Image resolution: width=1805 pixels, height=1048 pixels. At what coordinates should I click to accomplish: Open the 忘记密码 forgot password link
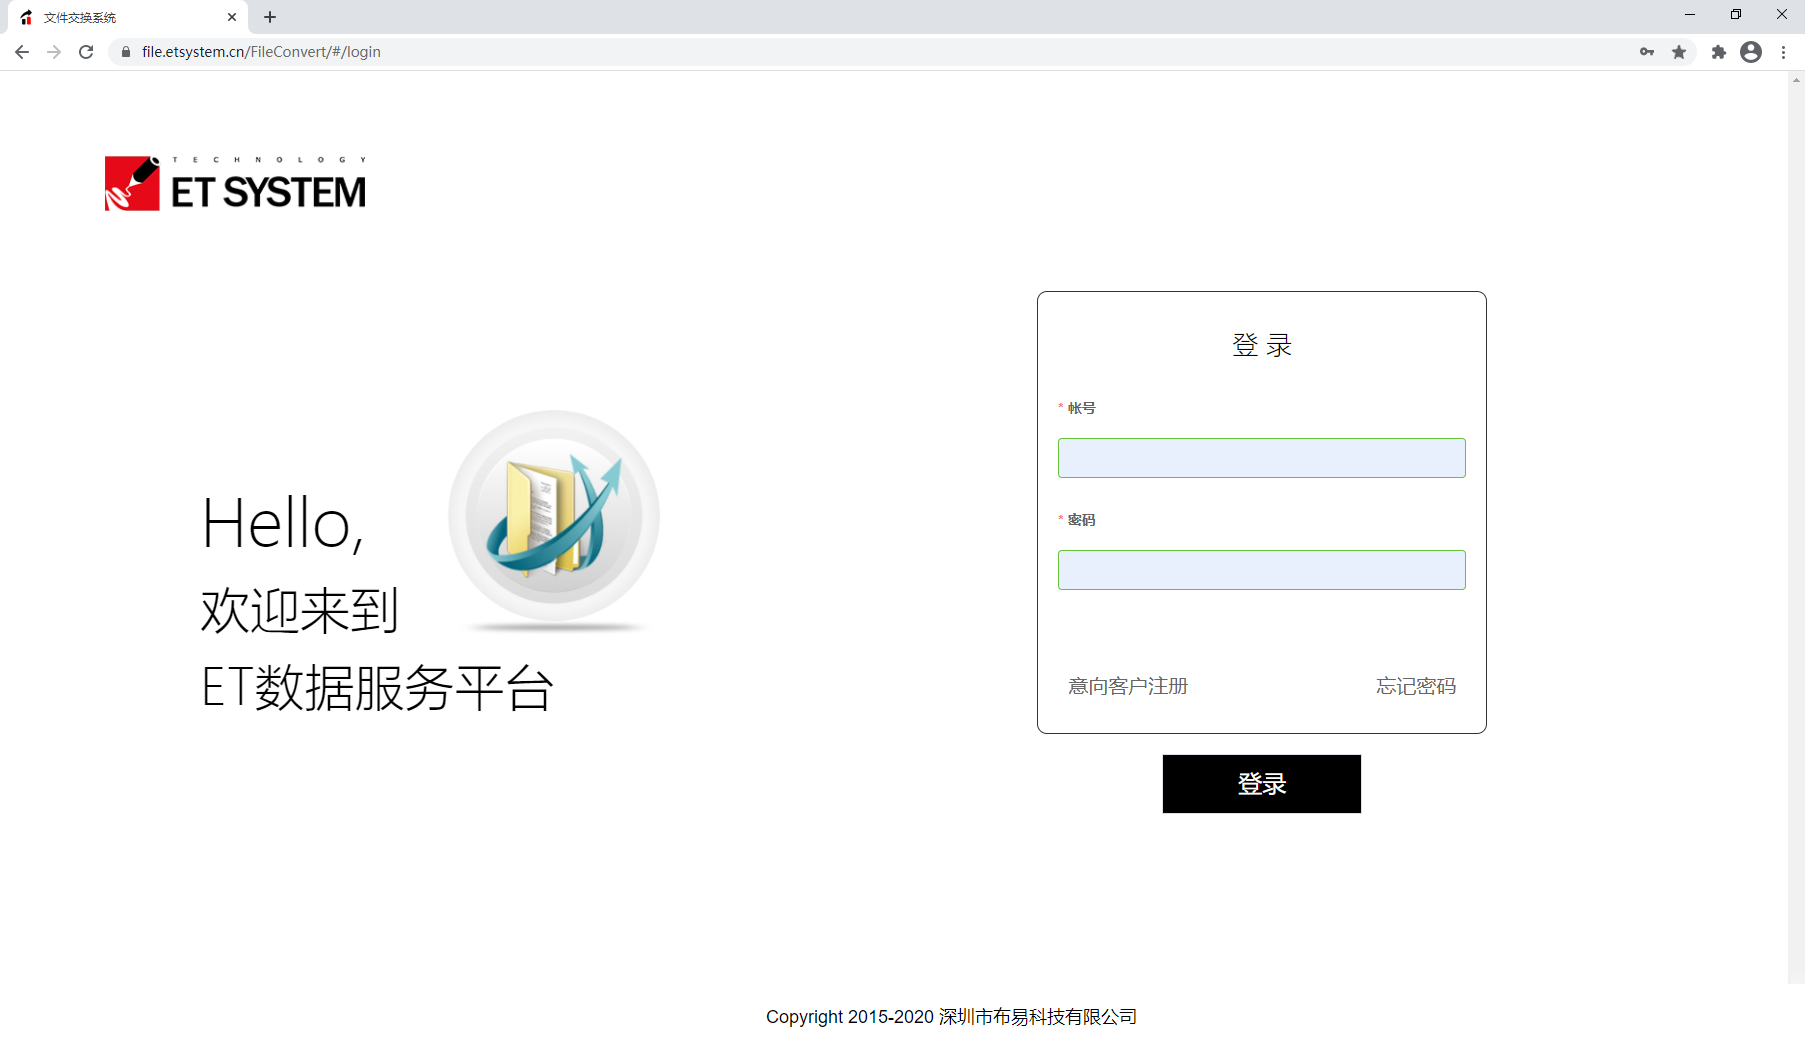pos(1415,686)
